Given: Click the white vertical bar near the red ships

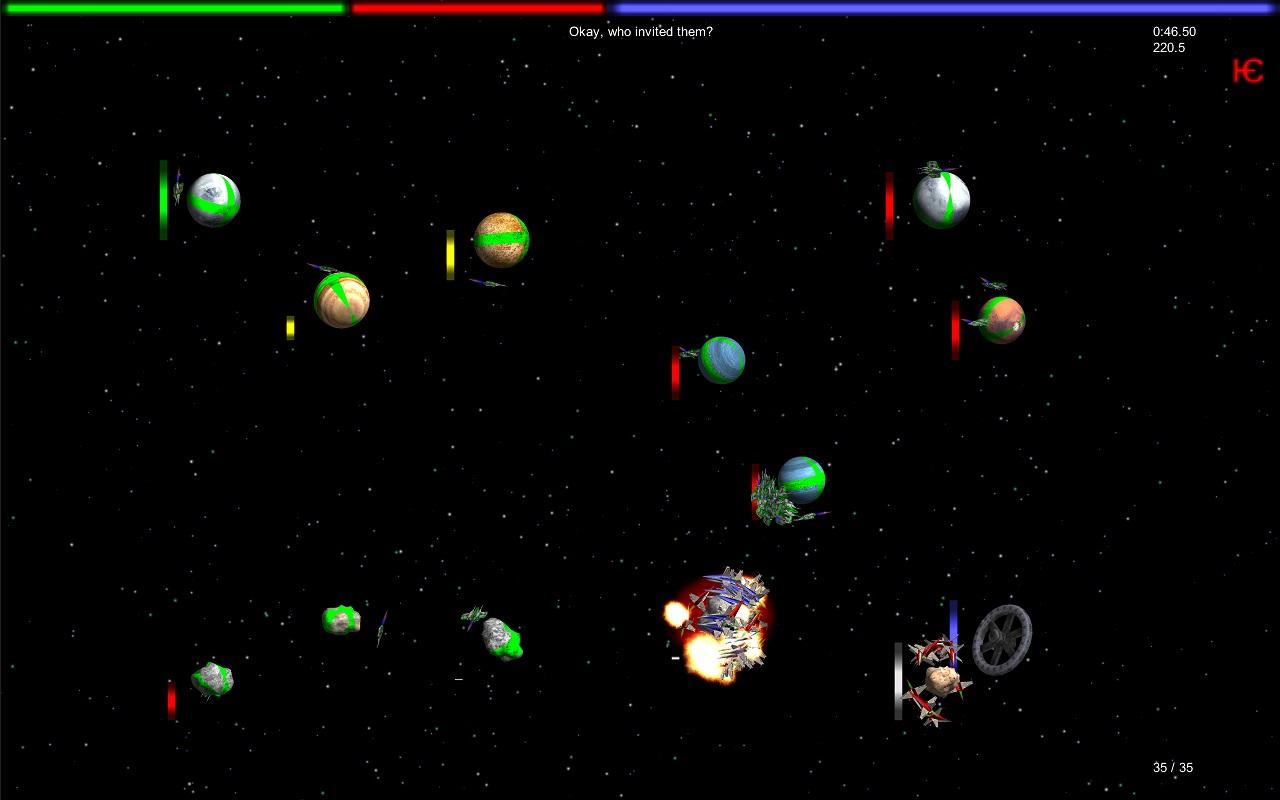Looking at the screenshot, I should pos(898,680).
